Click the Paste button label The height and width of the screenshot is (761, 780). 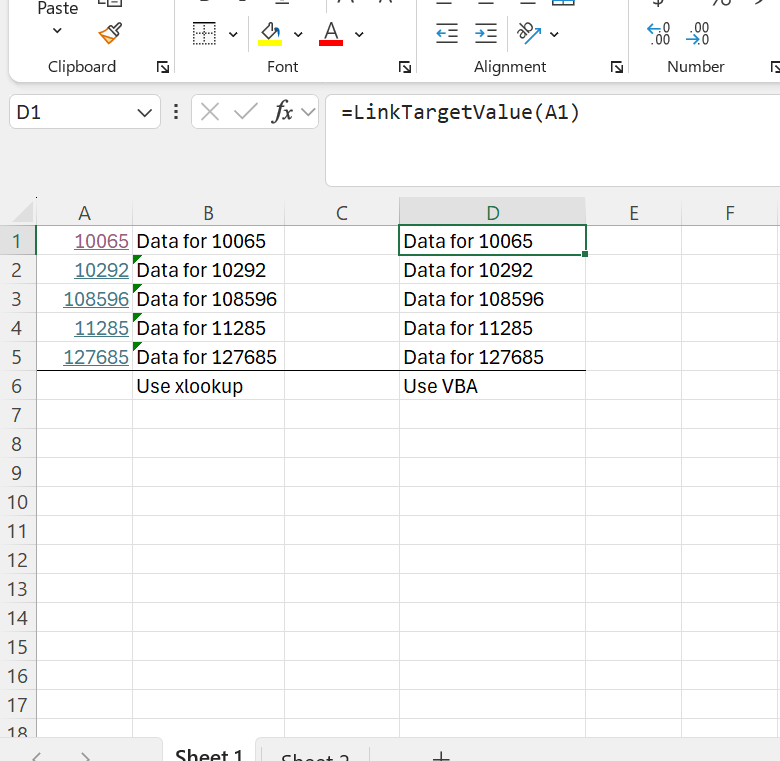(x=58, y=8)
